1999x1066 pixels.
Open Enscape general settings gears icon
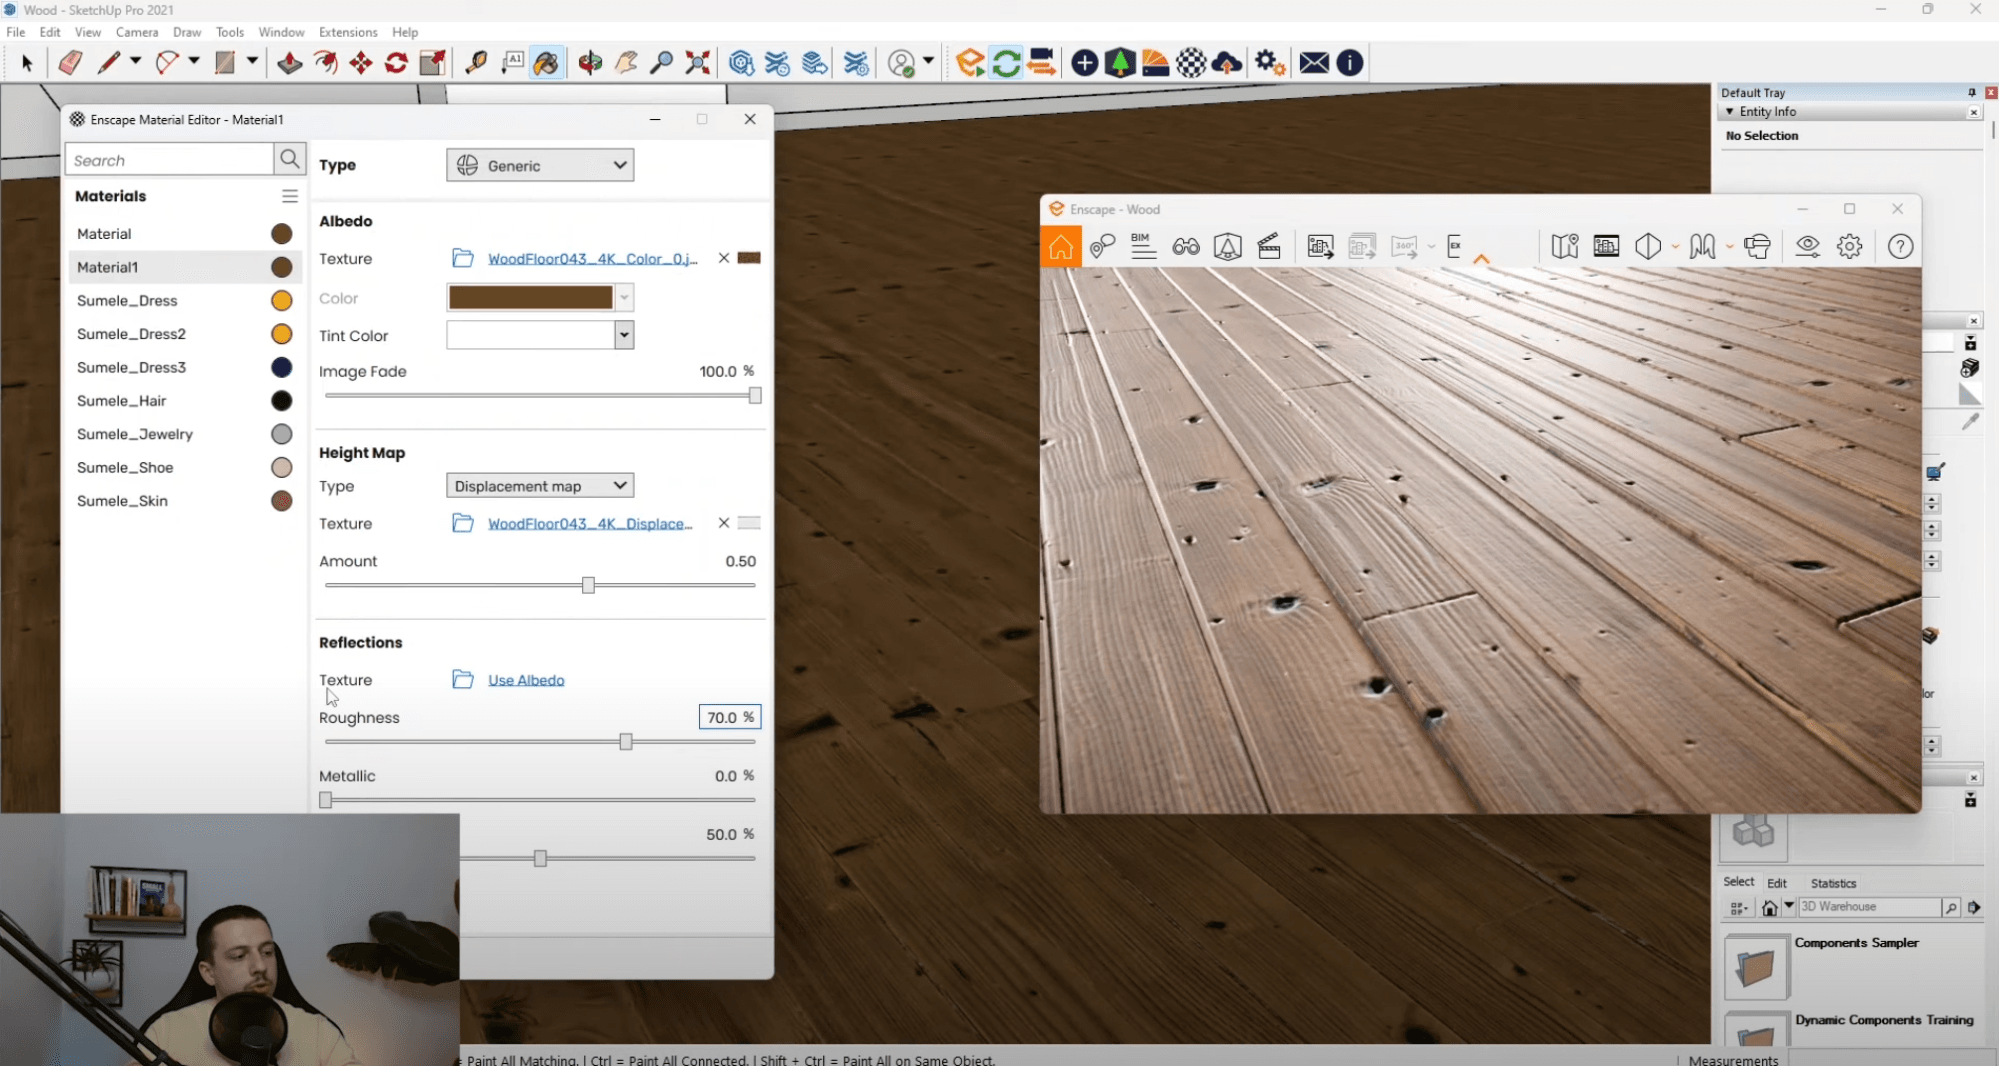[1270, 63]
